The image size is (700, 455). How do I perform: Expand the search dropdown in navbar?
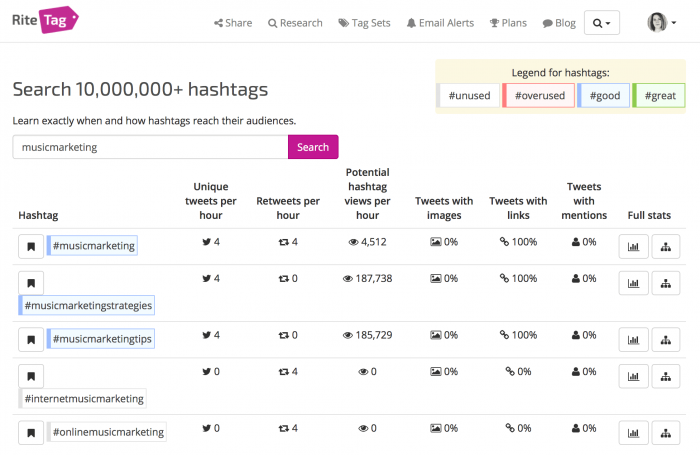(602, 22)
